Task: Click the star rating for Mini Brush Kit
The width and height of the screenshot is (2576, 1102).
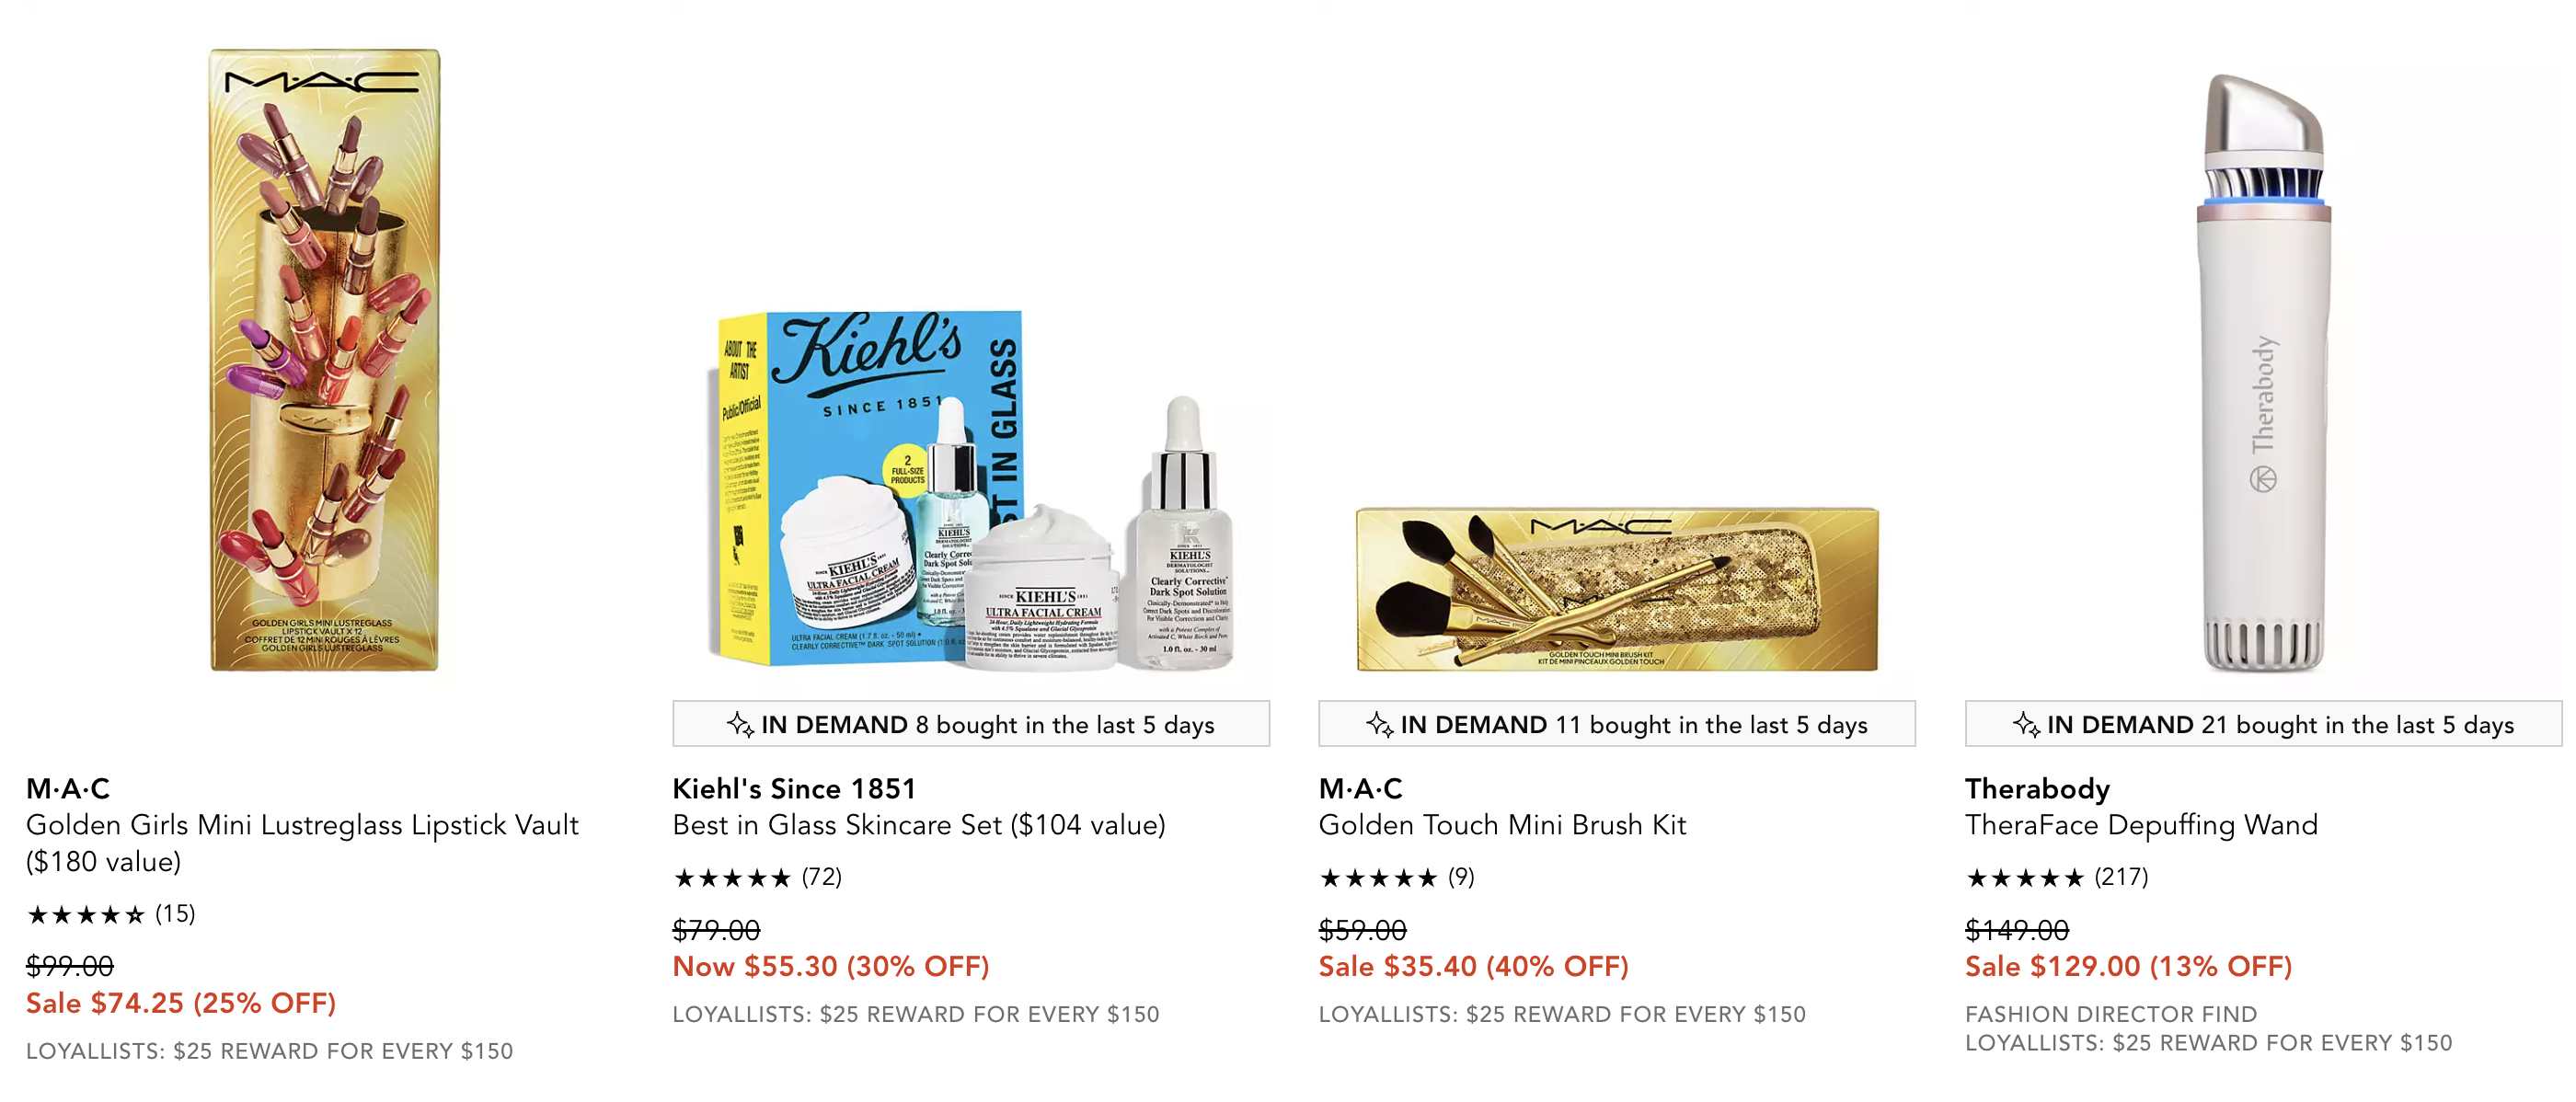Action: point(1378,878)
